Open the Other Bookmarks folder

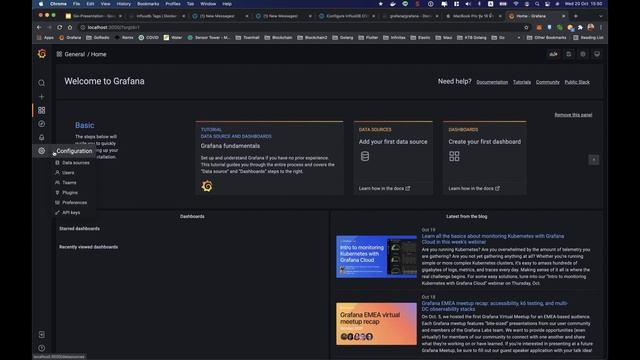tap(547, 38)
